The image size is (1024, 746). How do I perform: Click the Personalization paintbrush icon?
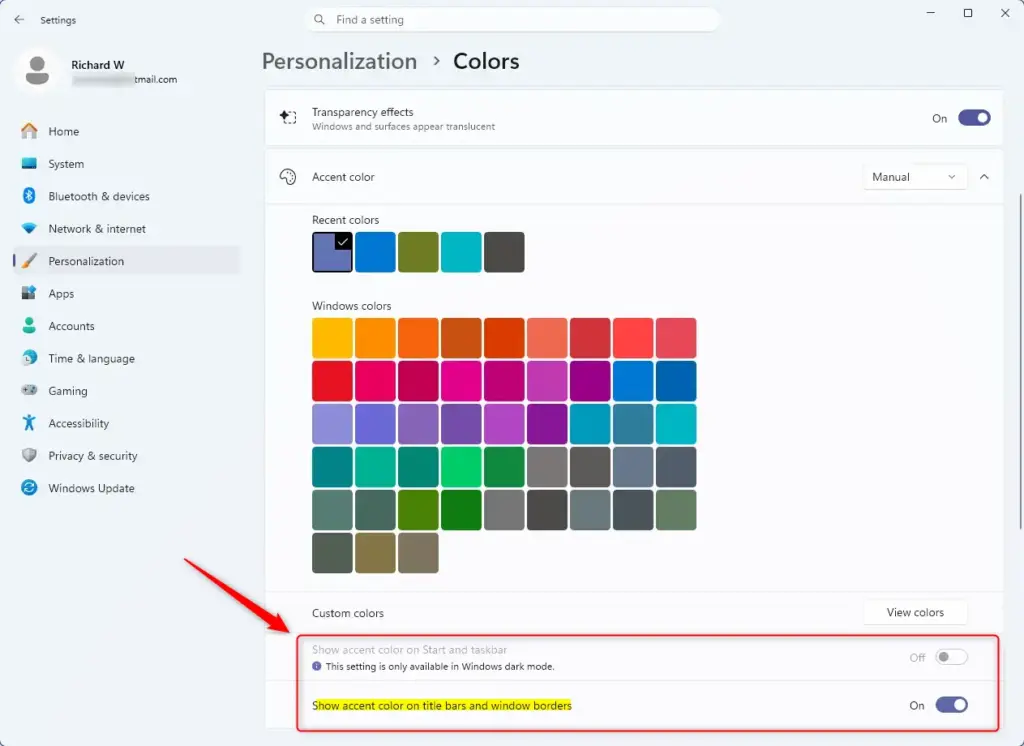click(x=29, y=261)
